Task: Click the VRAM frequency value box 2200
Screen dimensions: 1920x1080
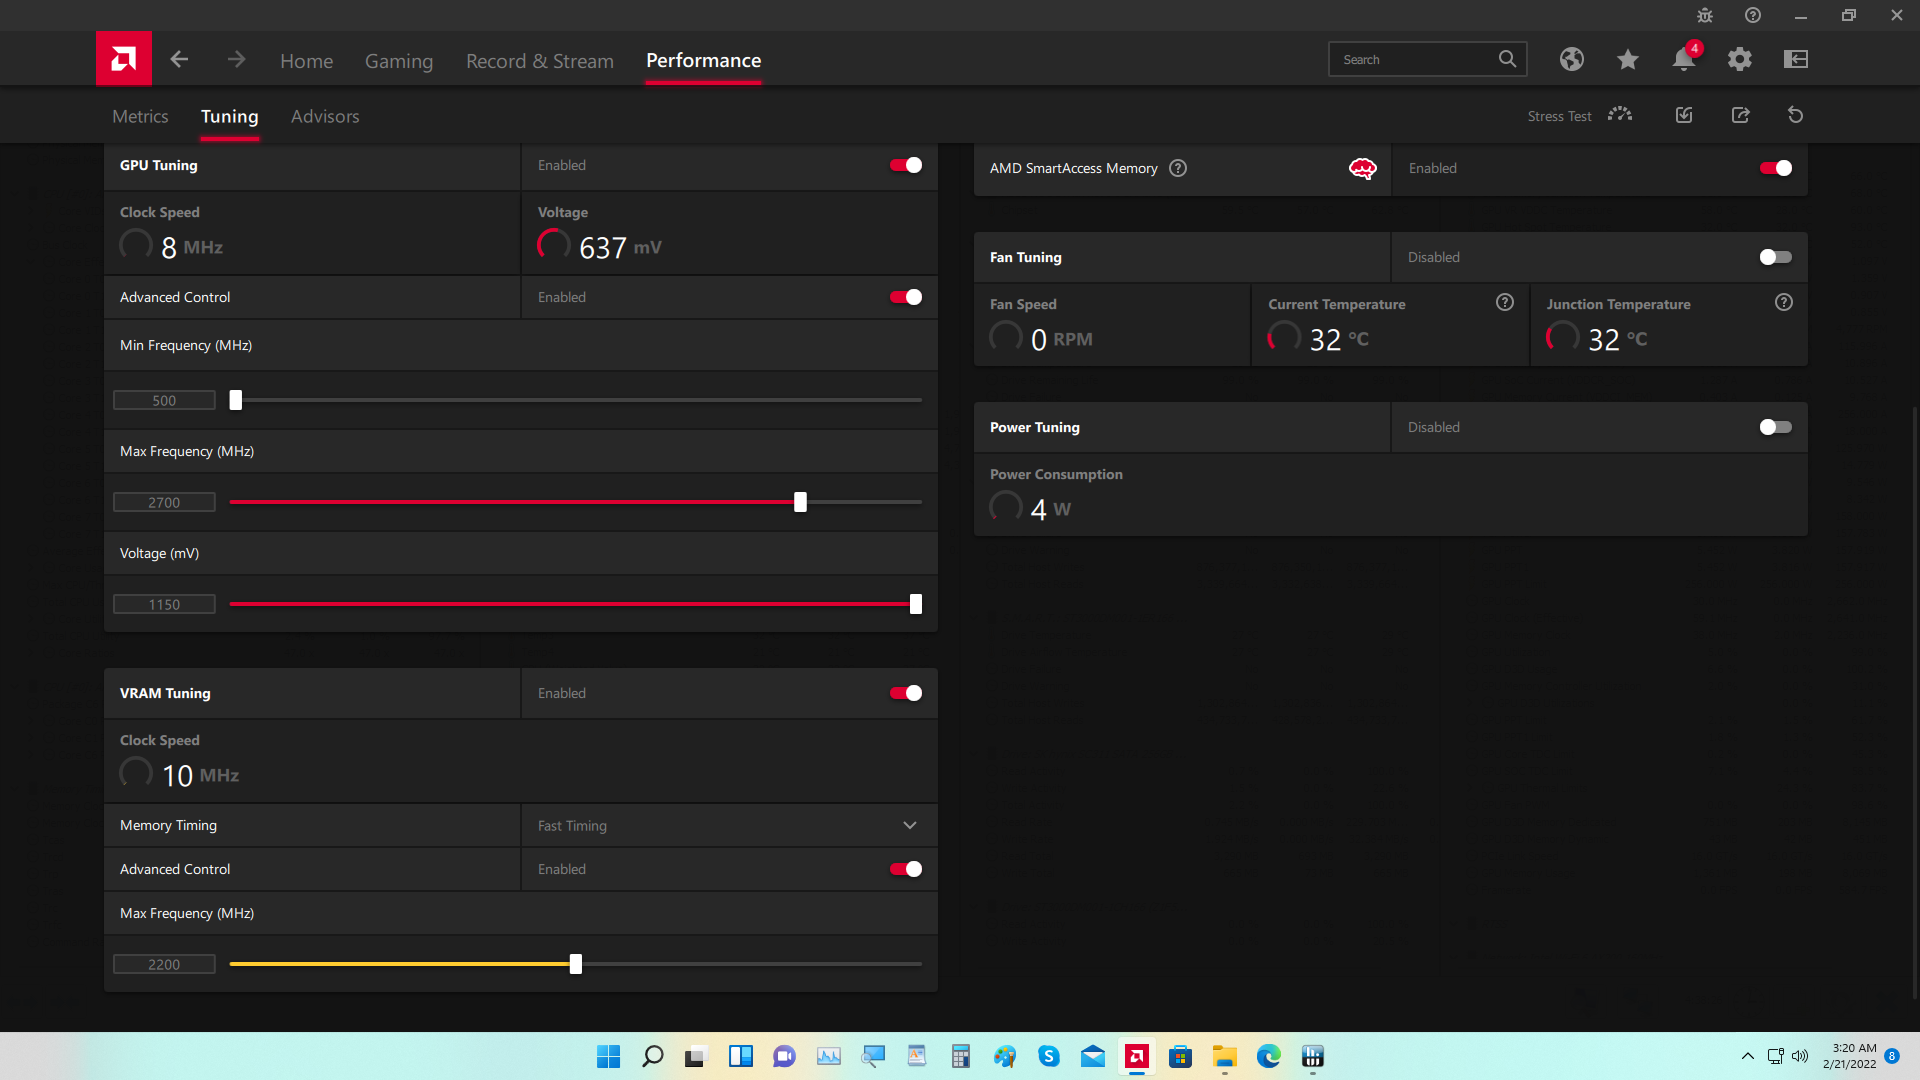Action: [164, 964]
